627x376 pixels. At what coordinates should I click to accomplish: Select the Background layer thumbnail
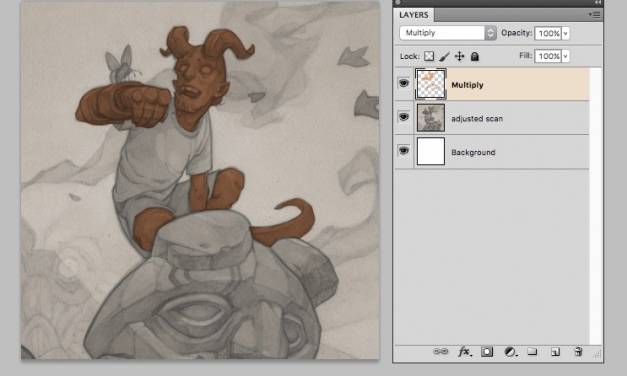point(431,151)
